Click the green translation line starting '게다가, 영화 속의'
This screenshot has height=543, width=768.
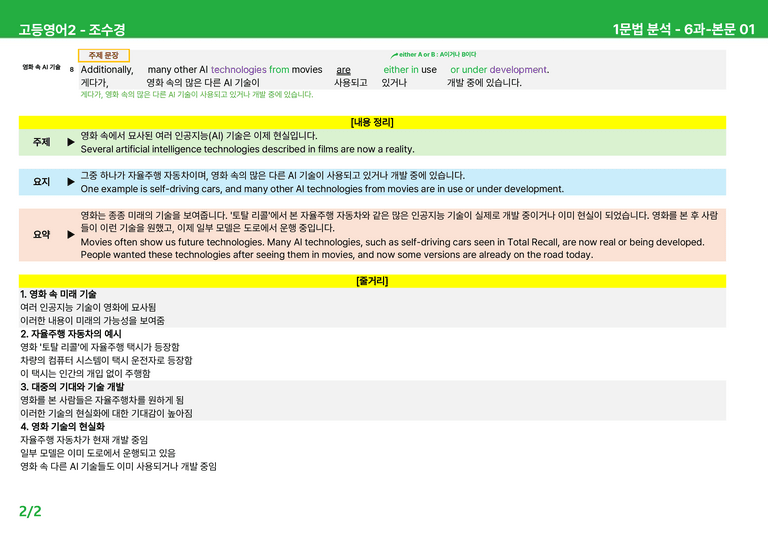click(x=197, y=94)
